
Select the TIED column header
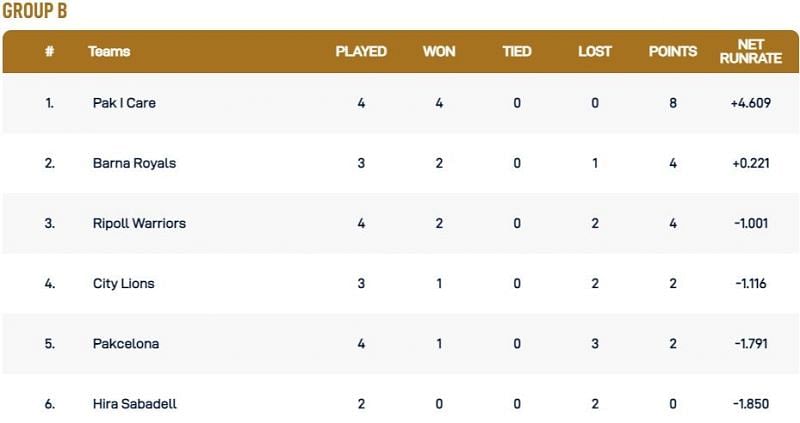(x=517, y=52)
